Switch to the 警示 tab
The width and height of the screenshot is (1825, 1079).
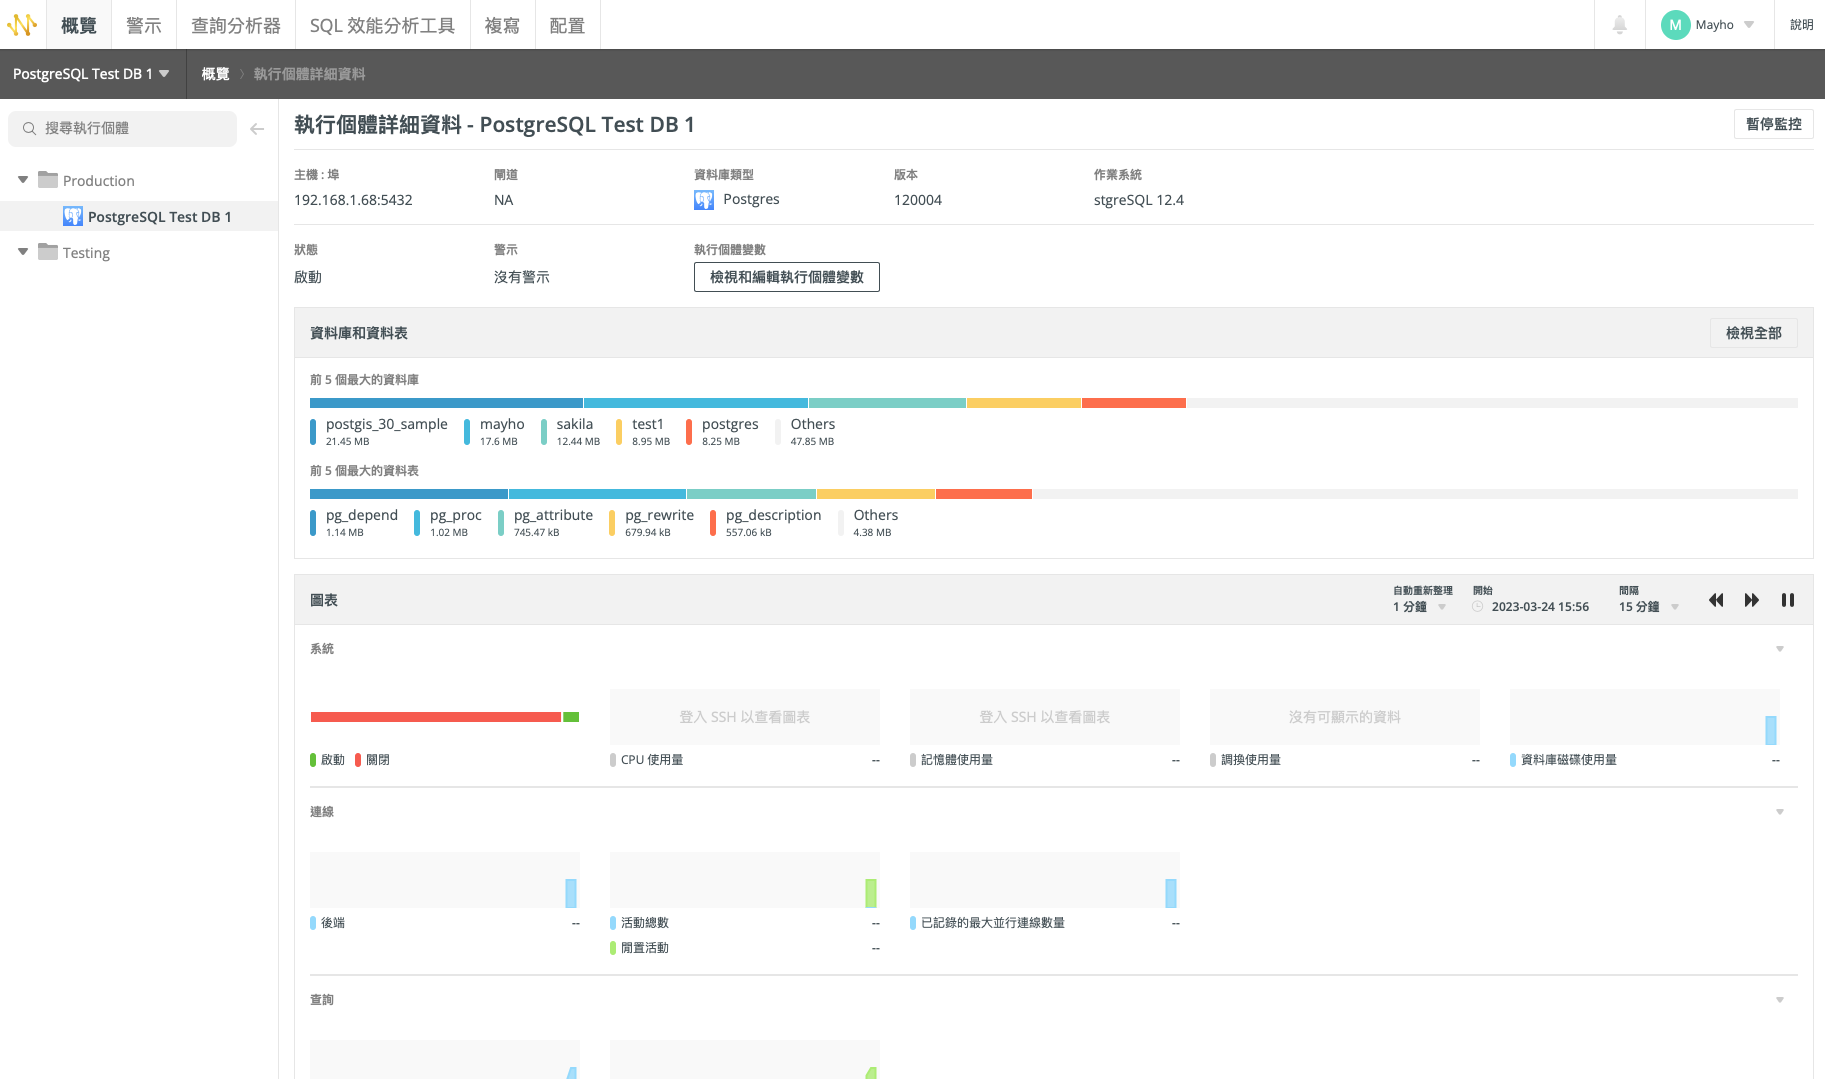(143, 24)
